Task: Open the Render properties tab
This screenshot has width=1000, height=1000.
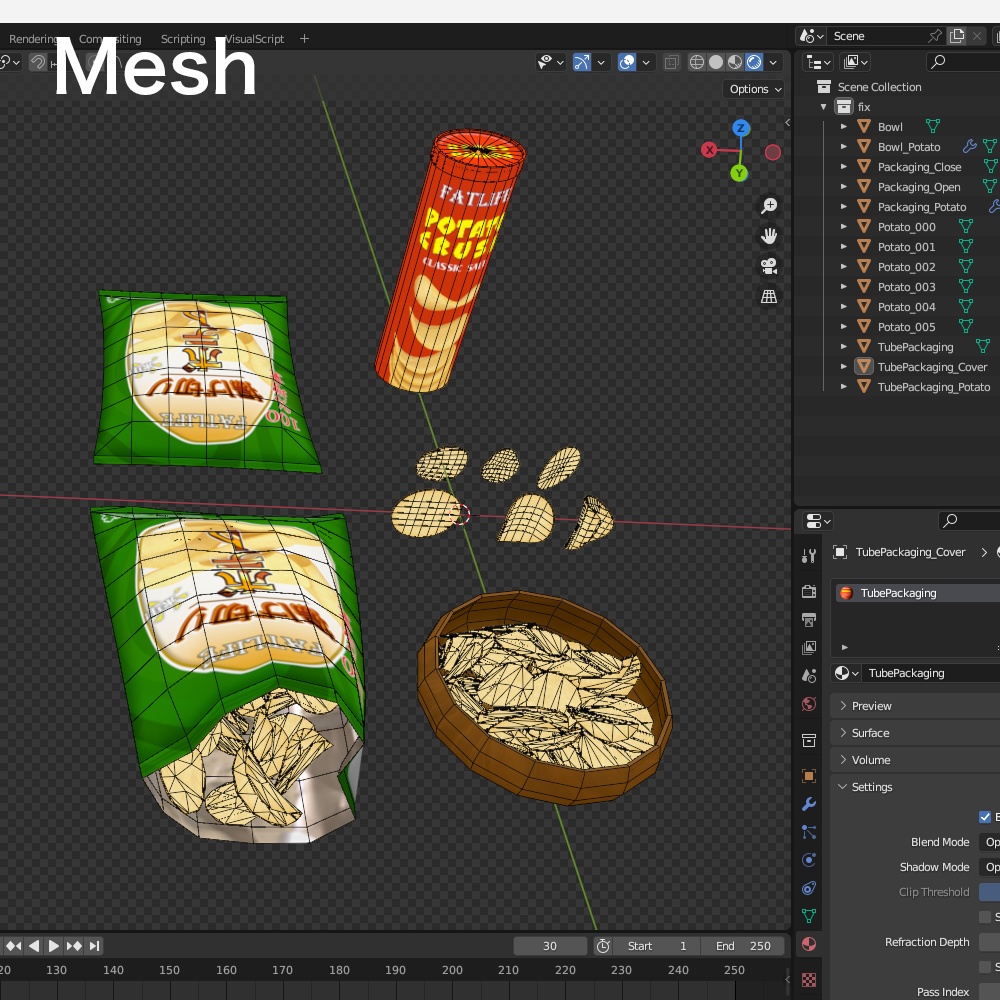Action: tap(809, 592)
